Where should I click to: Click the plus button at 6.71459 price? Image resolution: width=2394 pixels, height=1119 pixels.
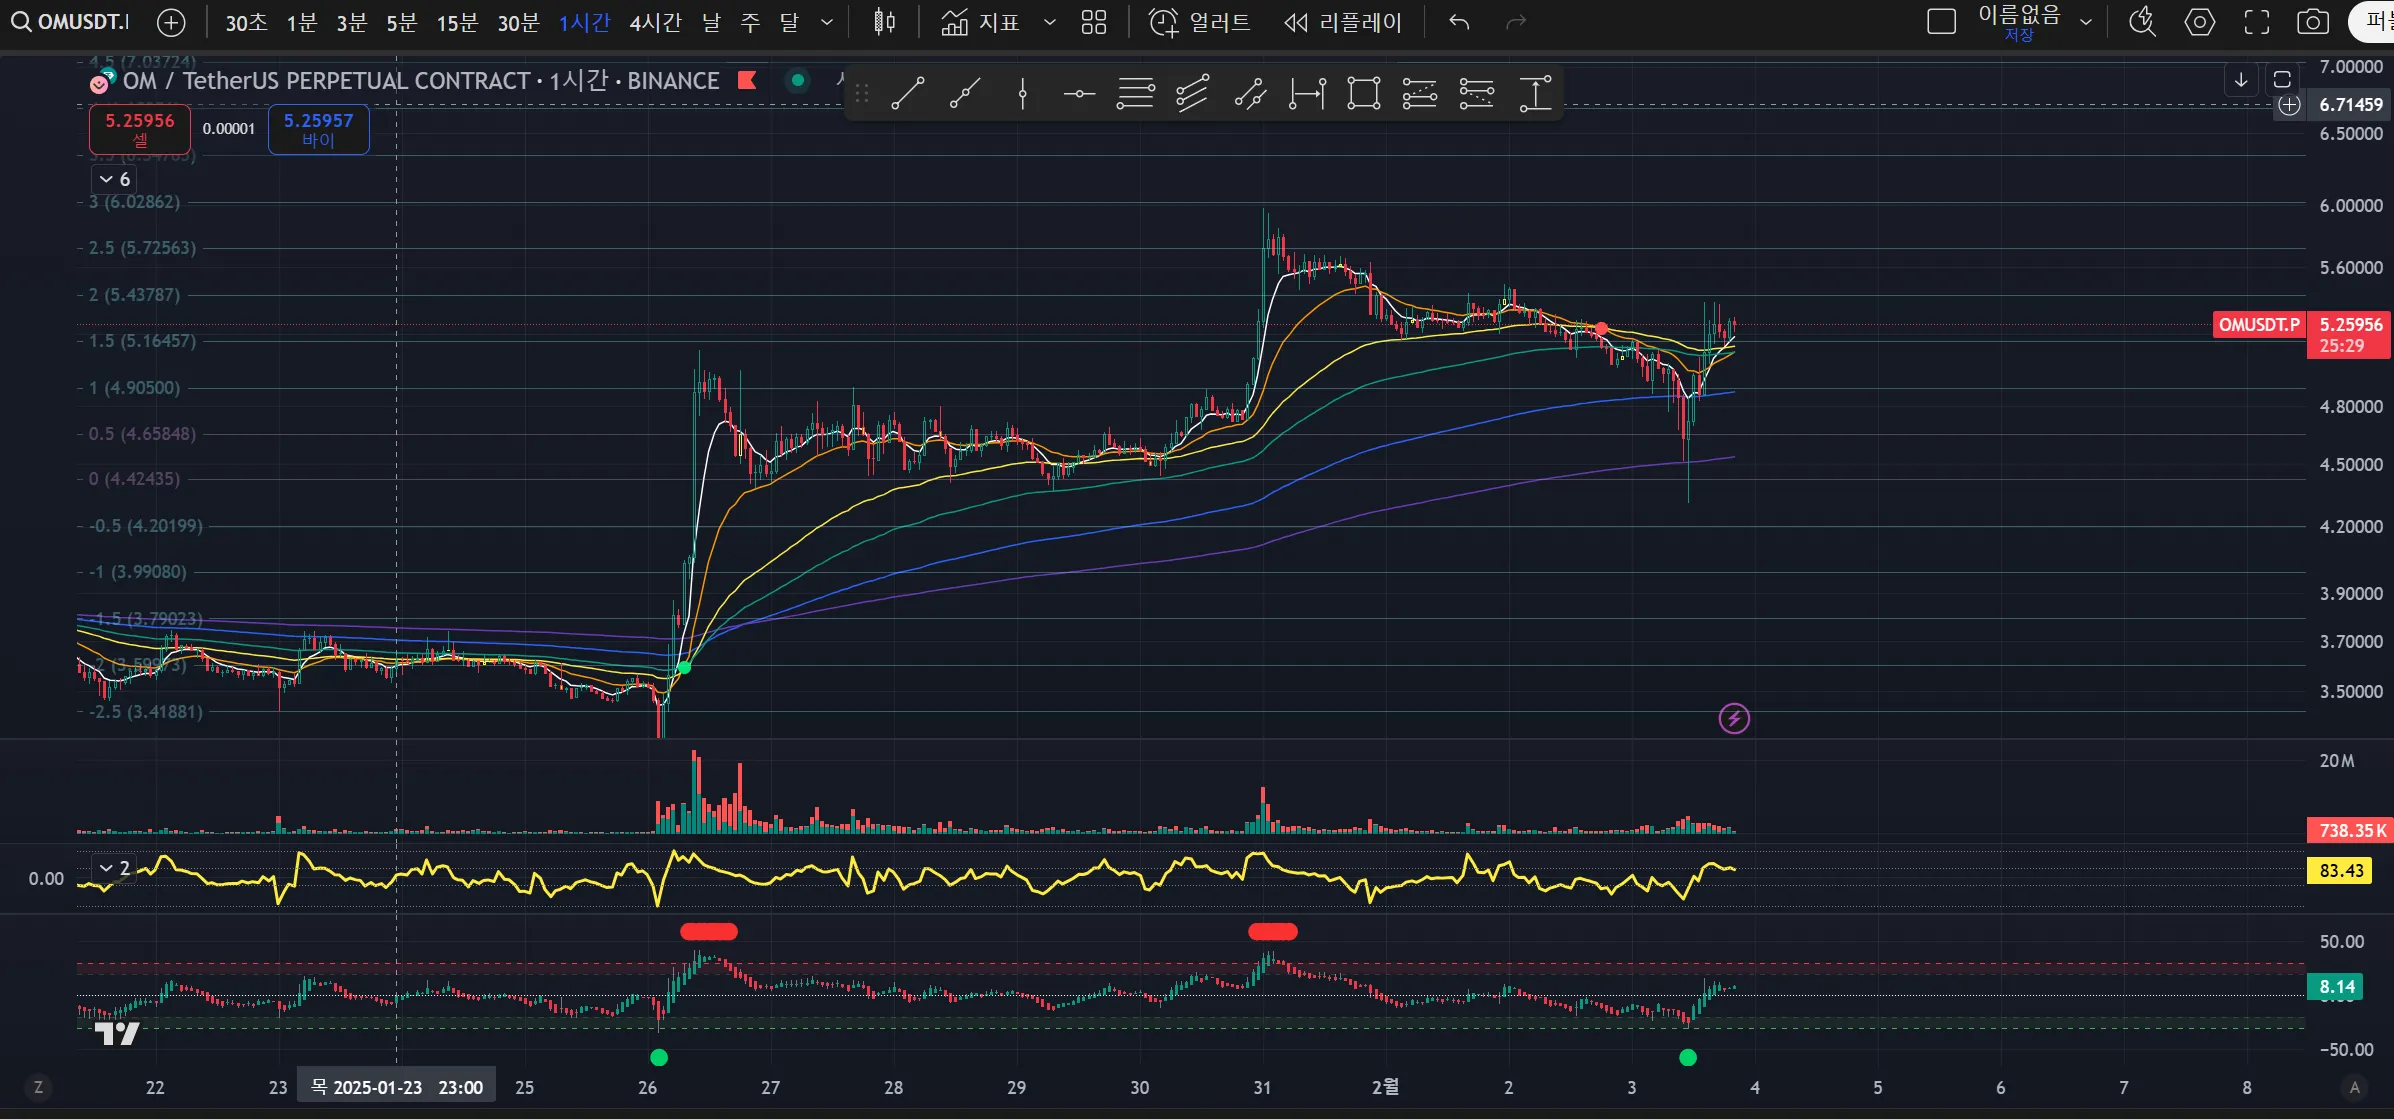click(2289, 105)
